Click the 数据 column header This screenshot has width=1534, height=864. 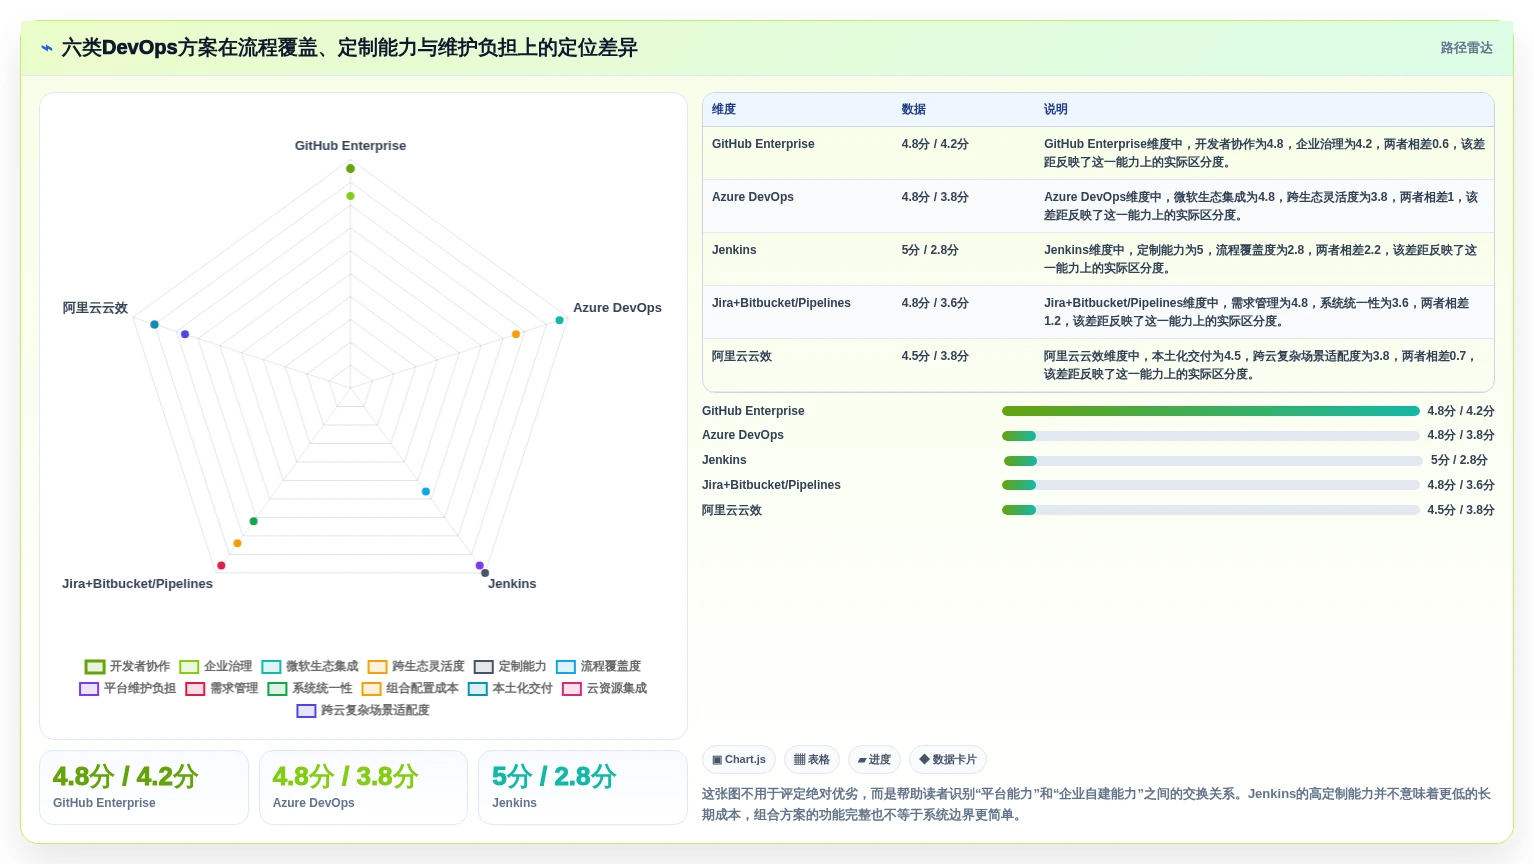[913, 109]
